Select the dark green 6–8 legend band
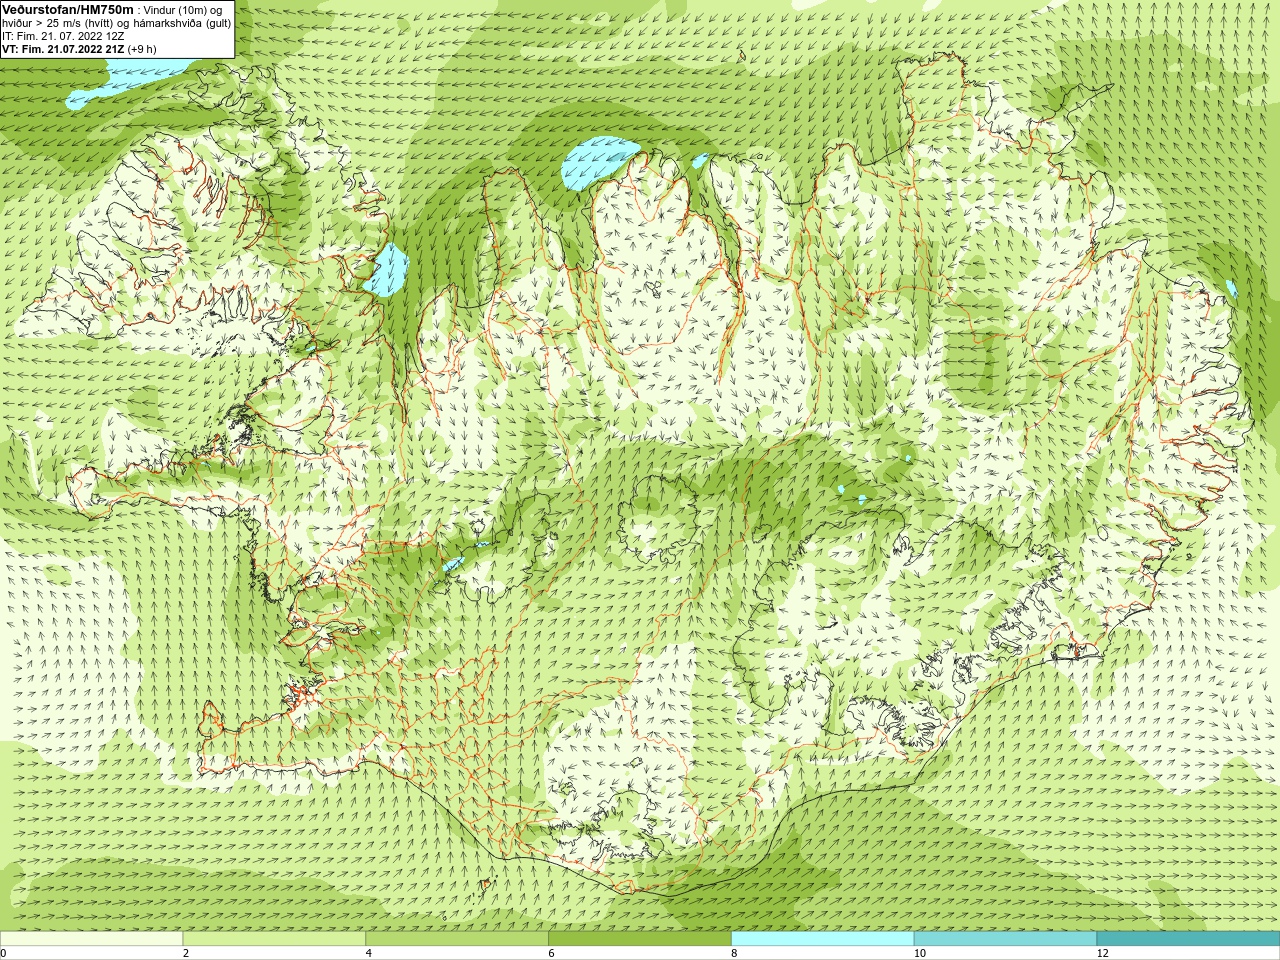 640,939
